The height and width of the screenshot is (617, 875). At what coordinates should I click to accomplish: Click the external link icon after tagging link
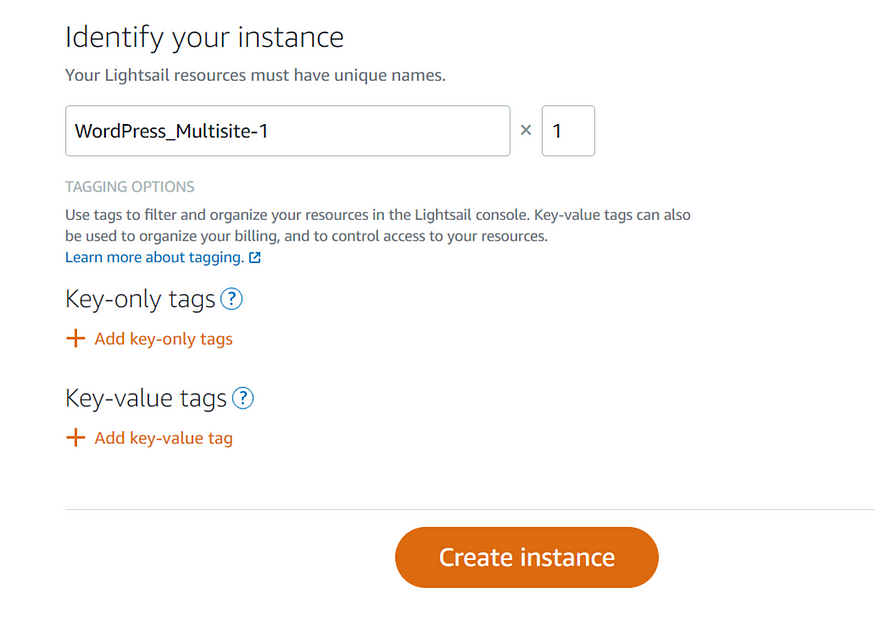click(x=255, y=257)
